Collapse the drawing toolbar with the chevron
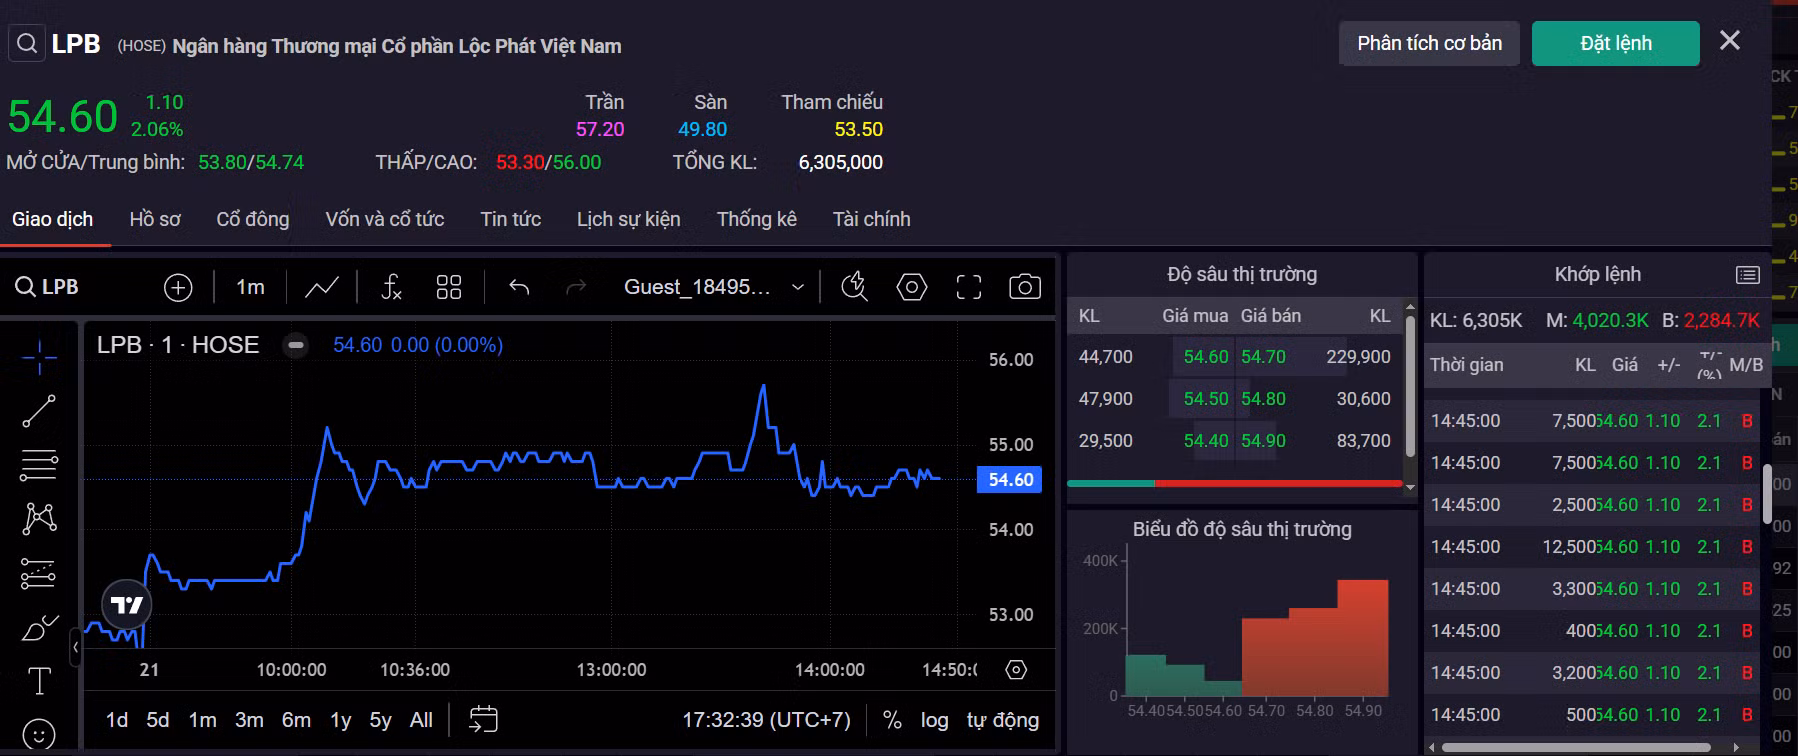This screenshot has height=756, width=1798. tap(76, 647)
